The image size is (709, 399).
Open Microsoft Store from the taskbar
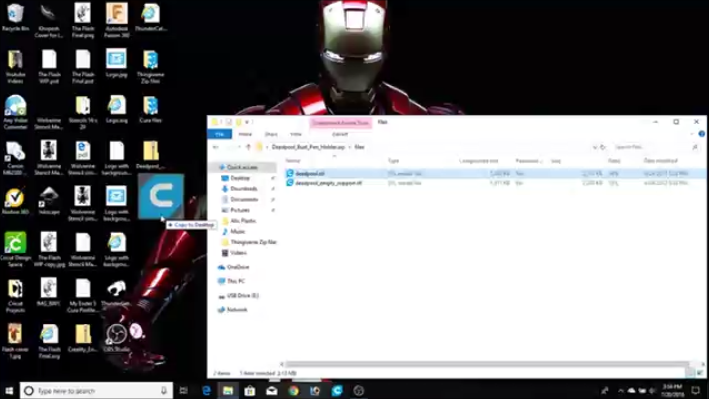250,391
